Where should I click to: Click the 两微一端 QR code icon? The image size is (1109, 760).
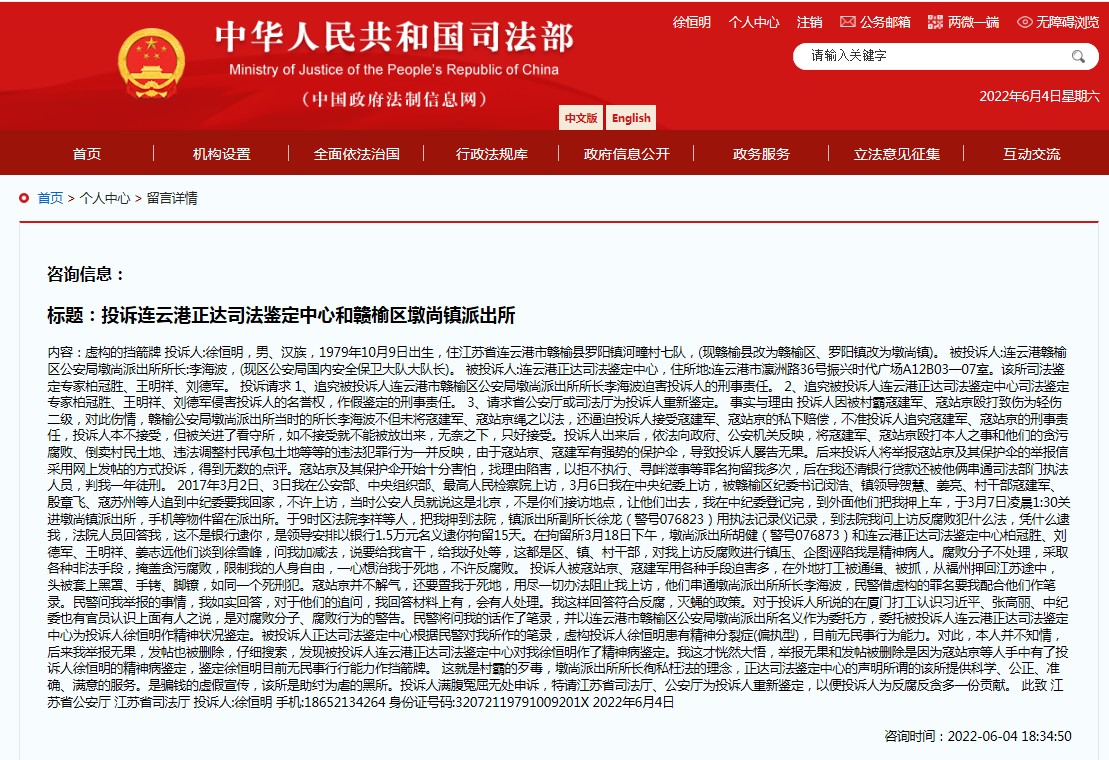(935, 21)
